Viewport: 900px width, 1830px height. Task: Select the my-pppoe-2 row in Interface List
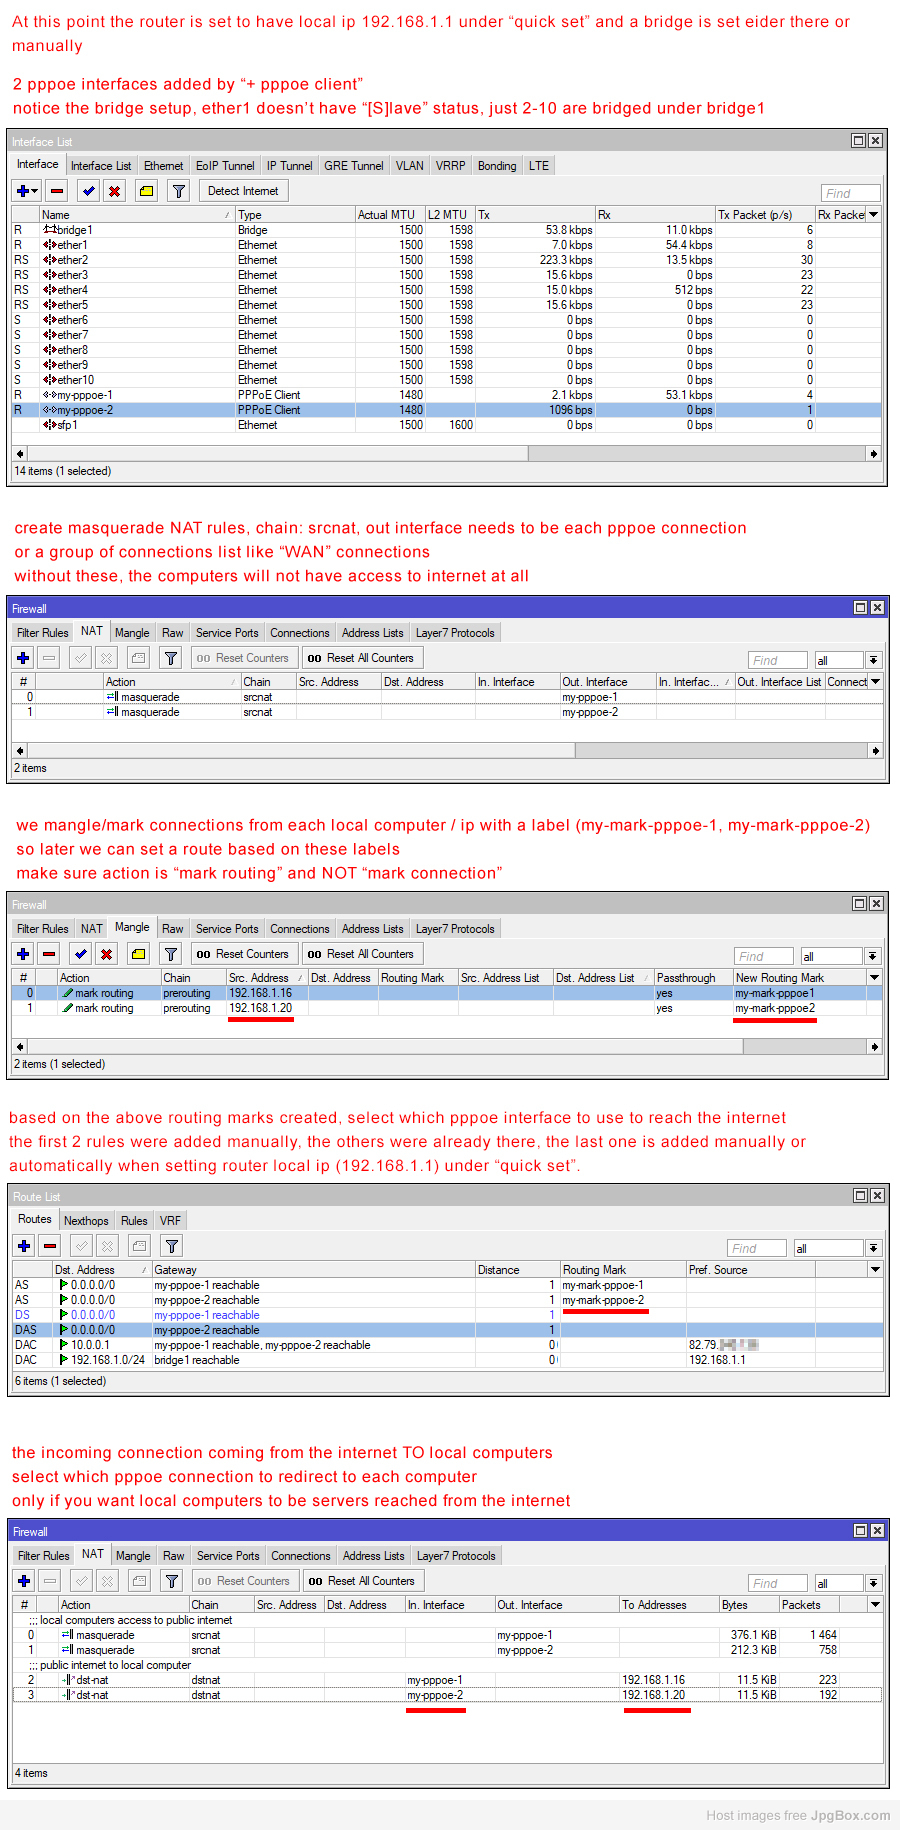[x=447, y=410]
